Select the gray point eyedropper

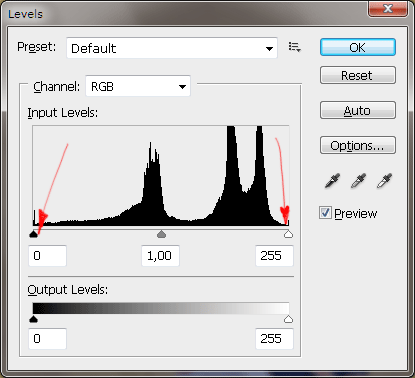[358, 181]
